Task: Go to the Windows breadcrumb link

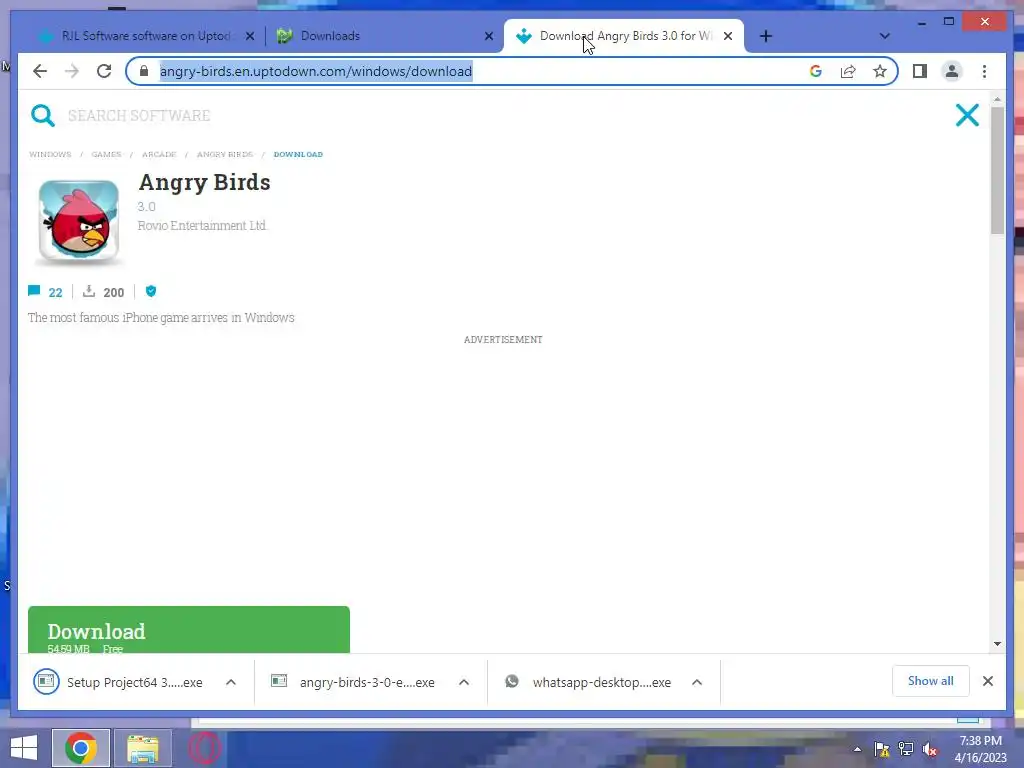Action: coord(50,154)
